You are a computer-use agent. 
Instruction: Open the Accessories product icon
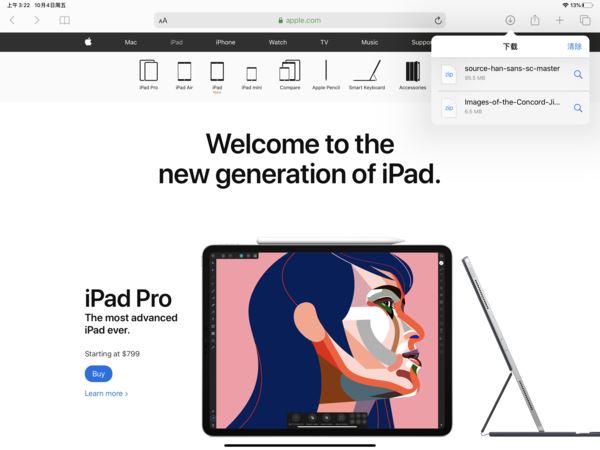tap(412, 75)
